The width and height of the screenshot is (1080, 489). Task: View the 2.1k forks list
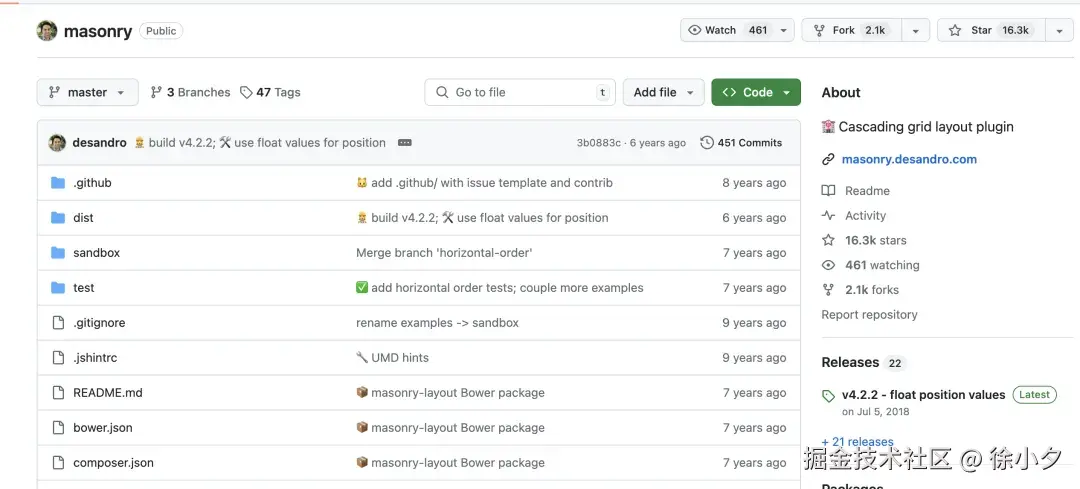[872, 290]
